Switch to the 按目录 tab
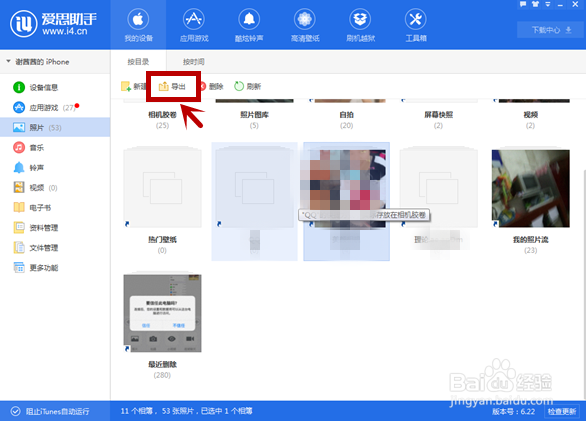The width and height of the screenshot is (586, 421). (x=138, y=62)
